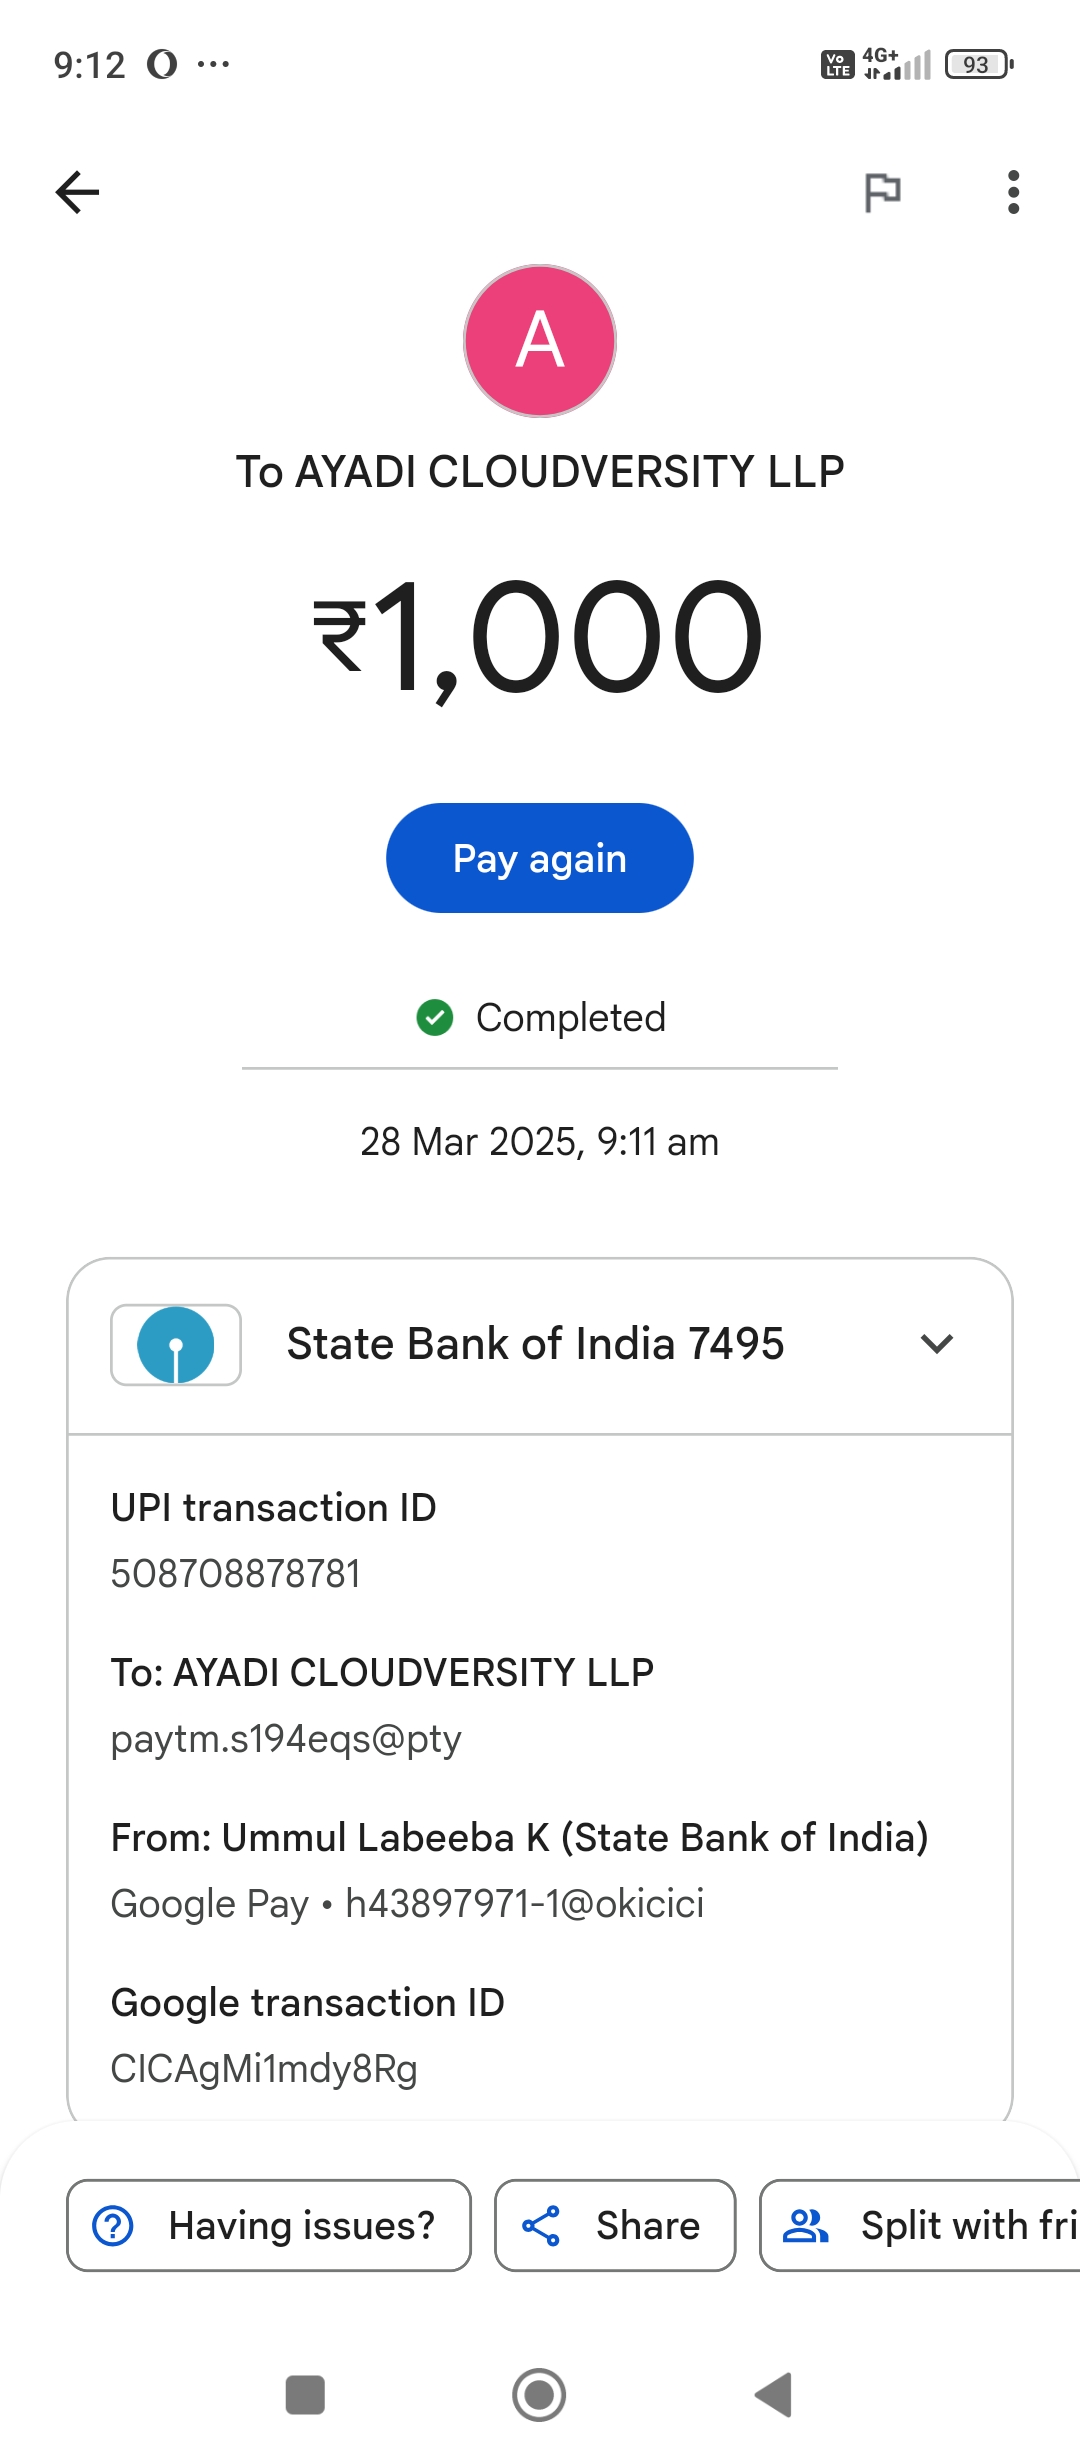Tap the paytm.s194eqs@pty UPI address
Image resolution: width=1080 pixels, height=2460 pixels.
[x=286, y=1739]
